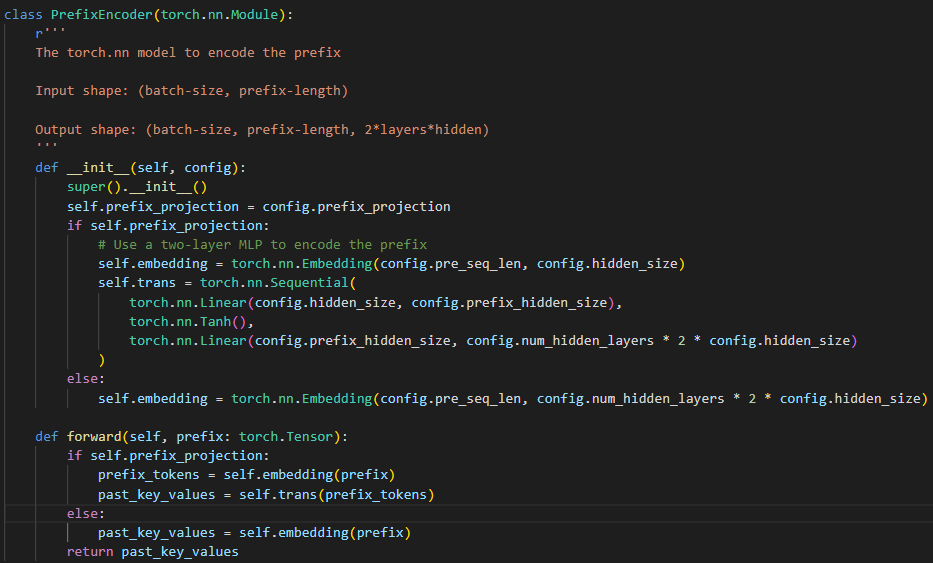Click the docstring line 'The torch.nn model to encode the prefix'
The image size is (933, 563).
[188, 52]
